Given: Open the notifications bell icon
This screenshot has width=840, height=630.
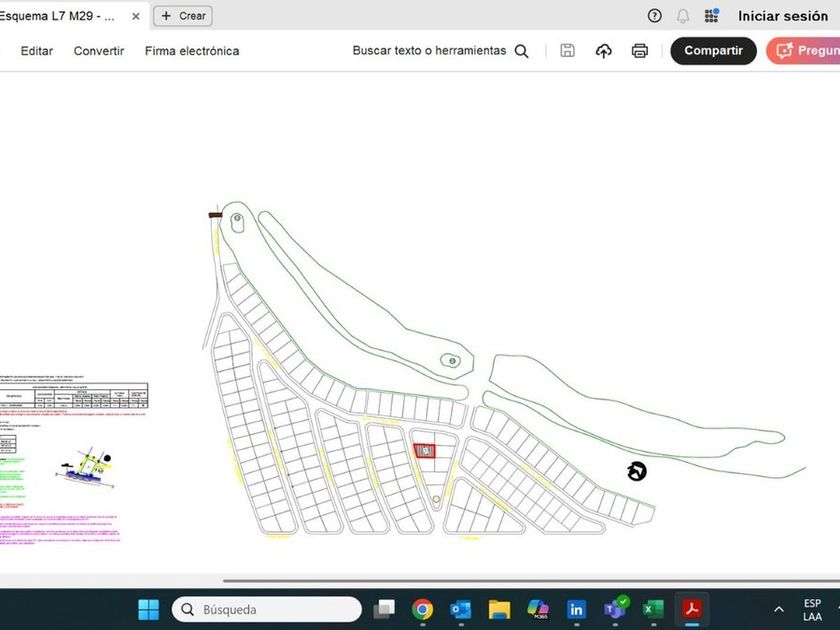Looking at the screenshot, I should pyautogui.click(x=683, y=16).
